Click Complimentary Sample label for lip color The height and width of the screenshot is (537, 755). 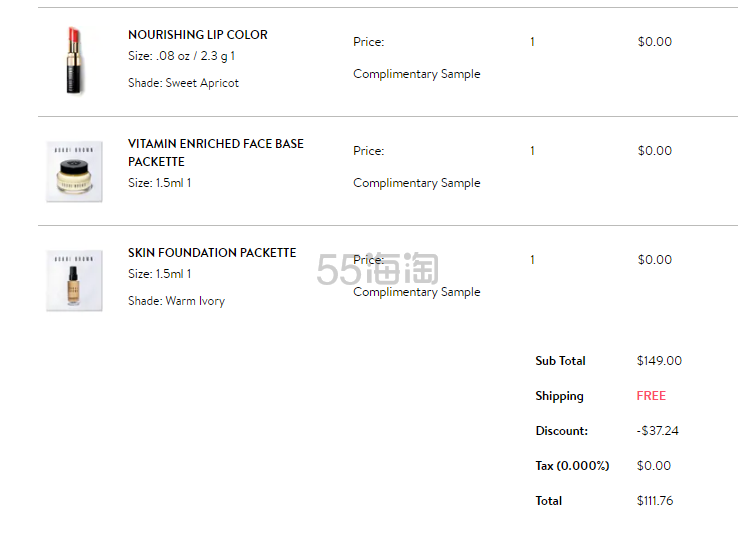pyautogui.click(x=417, y=74)
